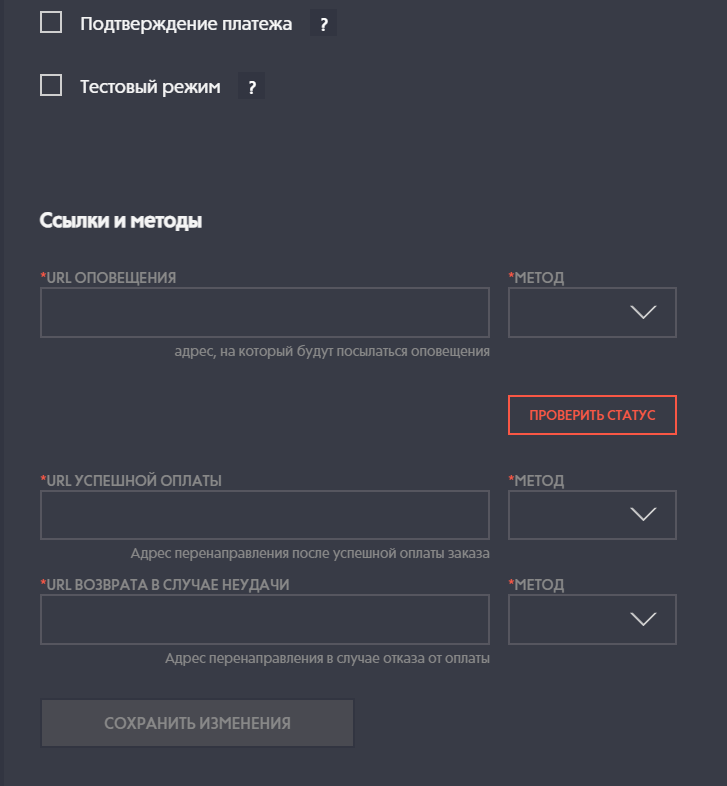The image size is (727, 786).
Task: Click the Подтверждение платежа label text
Action: [186, 24]
